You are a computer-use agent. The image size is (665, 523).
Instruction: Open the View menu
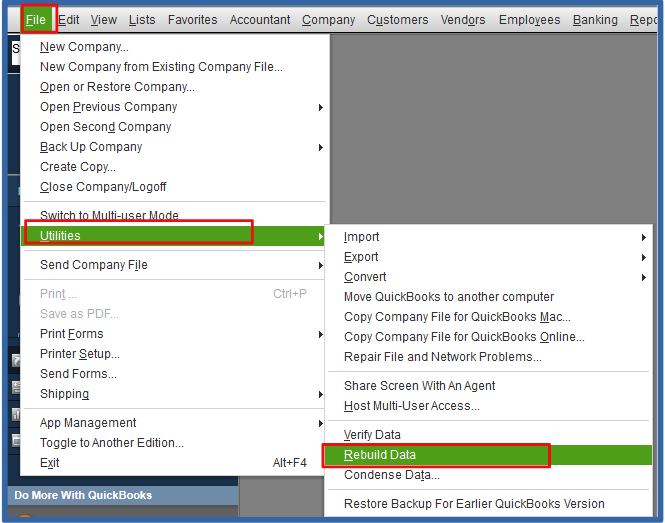click(x=103, y=20)
